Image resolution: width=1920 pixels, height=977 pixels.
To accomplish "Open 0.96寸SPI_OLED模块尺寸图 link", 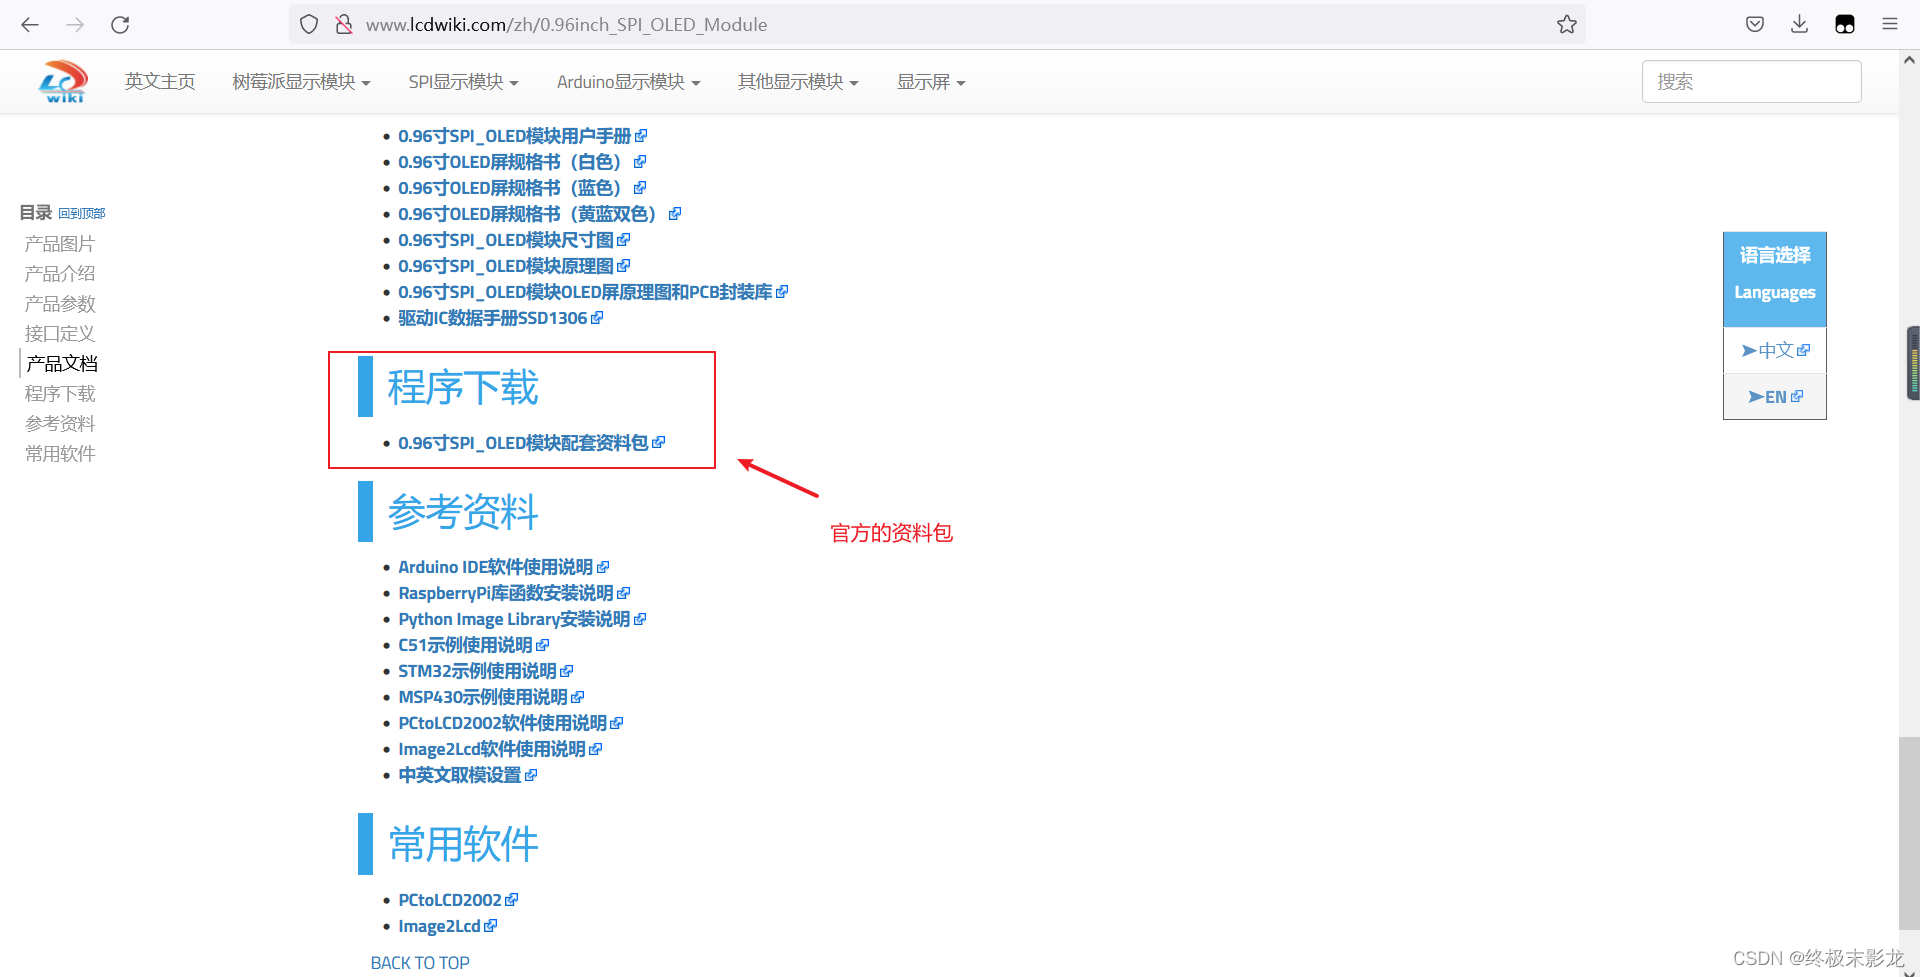I will (514, 240).
